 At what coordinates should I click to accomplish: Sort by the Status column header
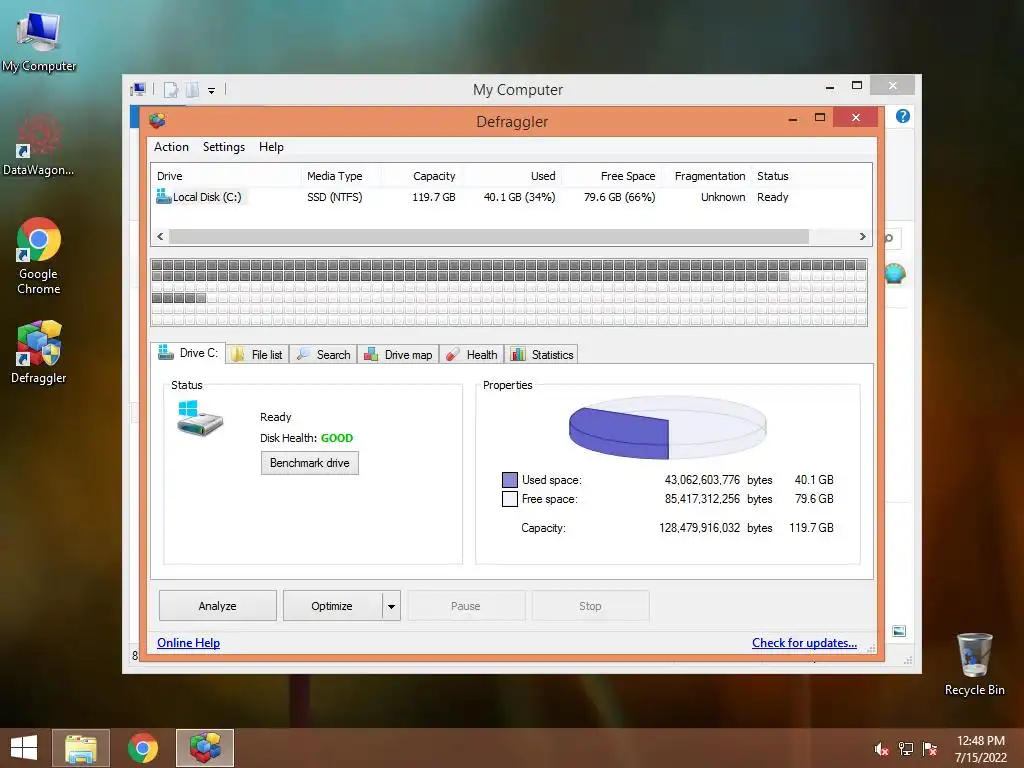coord(810,176)
